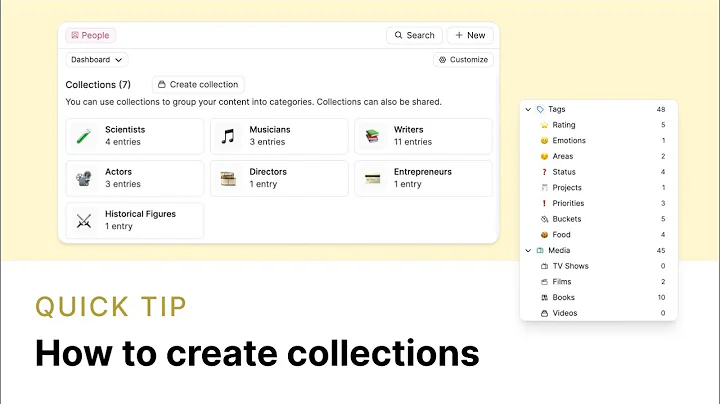Click the Historical Figures crossed swords icon
The width and height of the screenshot is (720, 404).
[84, 221]
